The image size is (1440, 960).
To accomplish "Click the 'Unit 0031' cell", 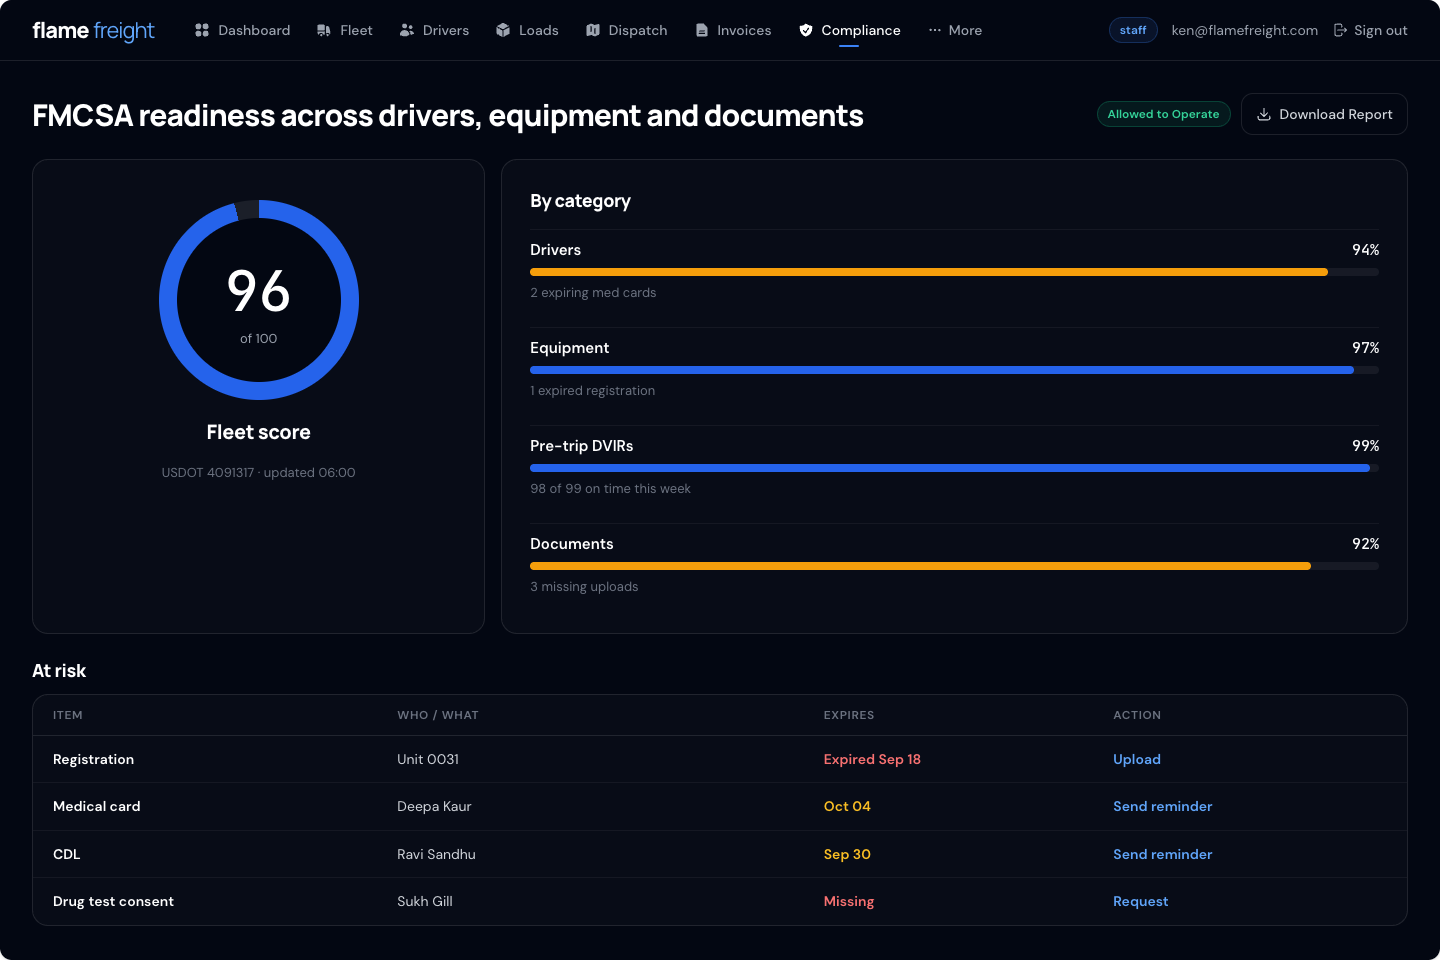I will 428,759.
